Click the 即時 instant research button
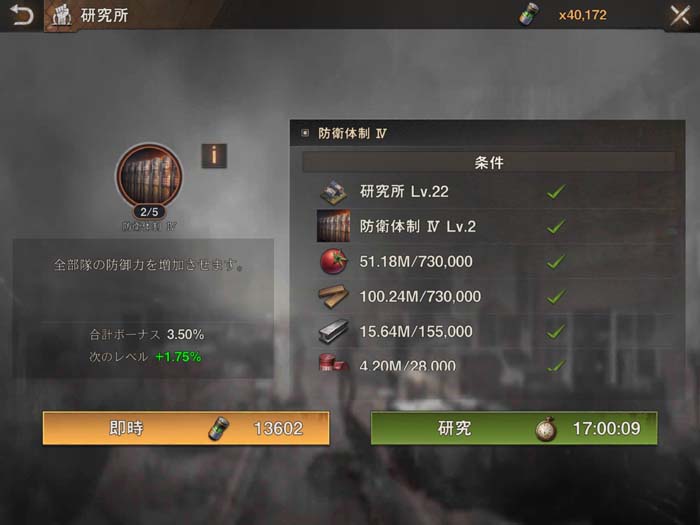 [x=186, y=428]
